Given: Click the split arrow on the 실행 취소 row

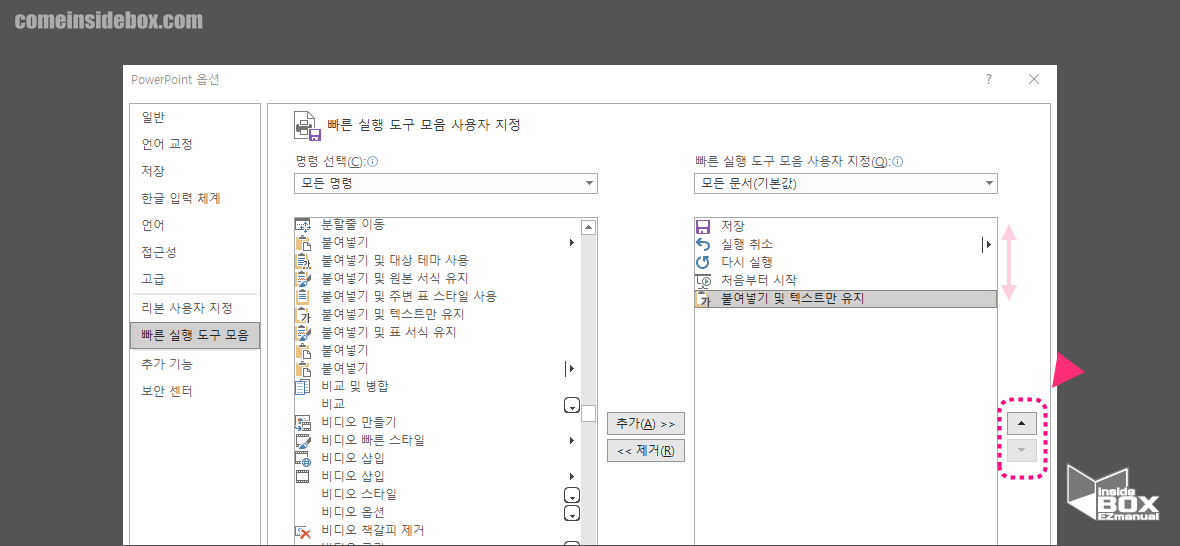Looking at the screenshot, I should (x=987, y=244).
